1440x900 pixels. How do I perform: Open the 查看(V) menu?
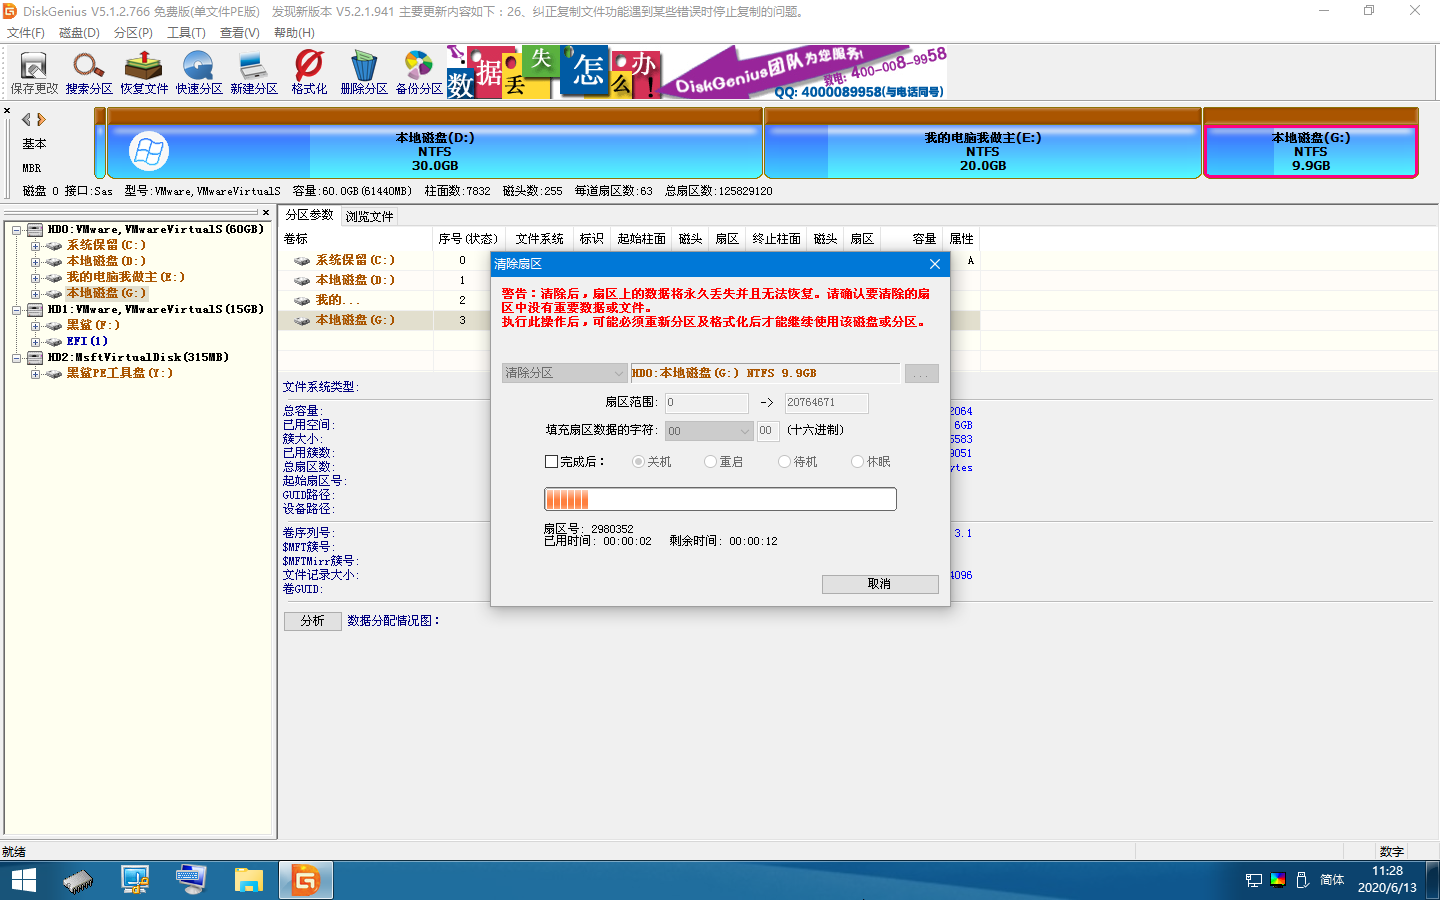[240, 33]
